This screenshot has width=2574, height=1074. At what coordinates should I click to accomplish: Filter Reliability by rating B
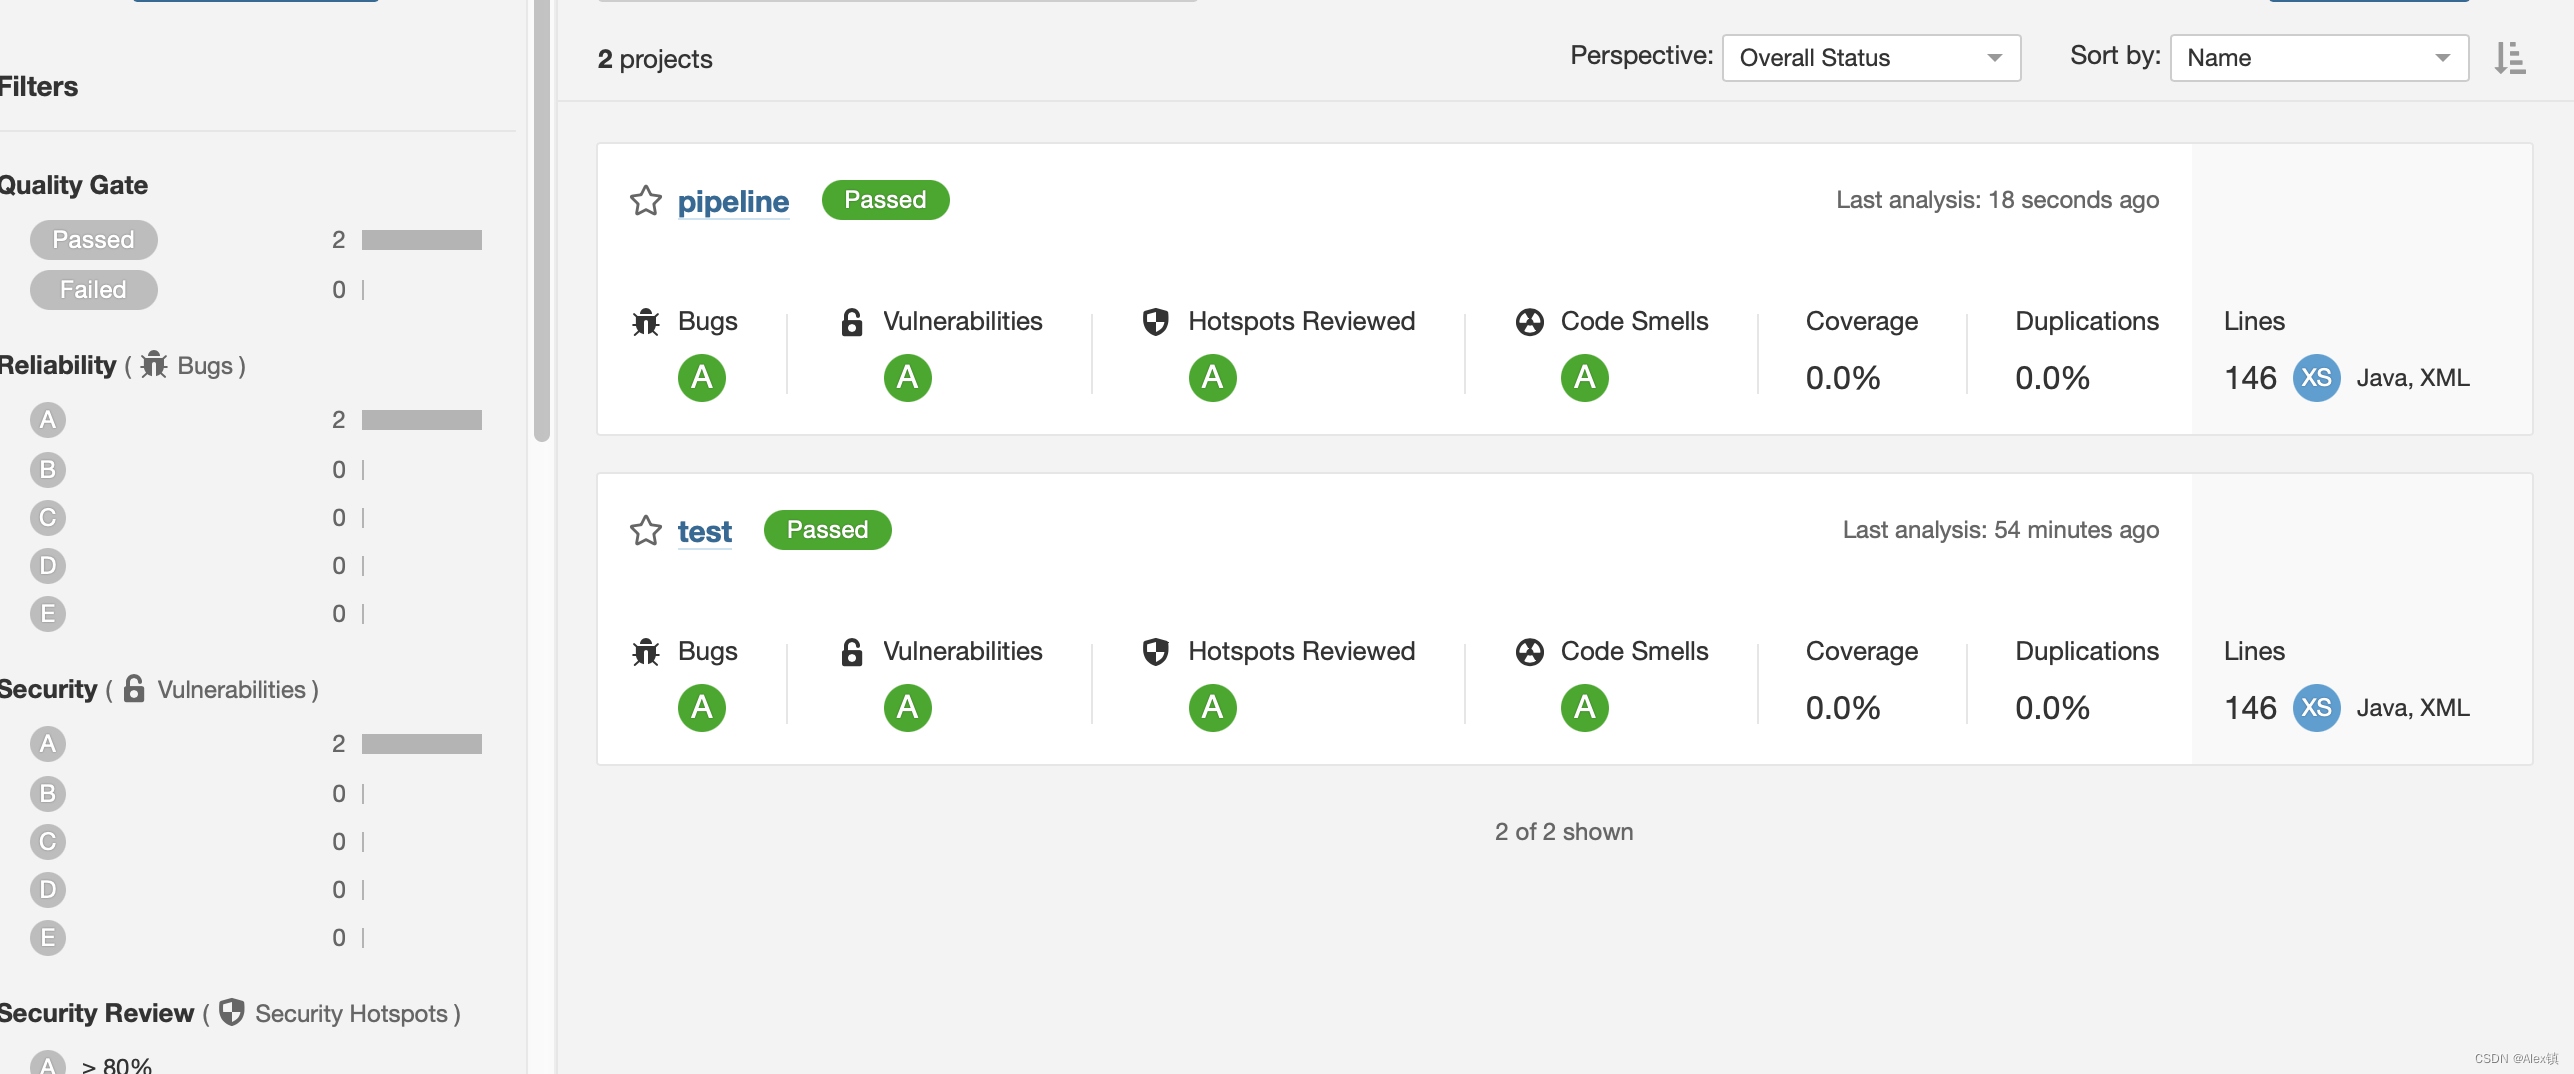point(47,470)
